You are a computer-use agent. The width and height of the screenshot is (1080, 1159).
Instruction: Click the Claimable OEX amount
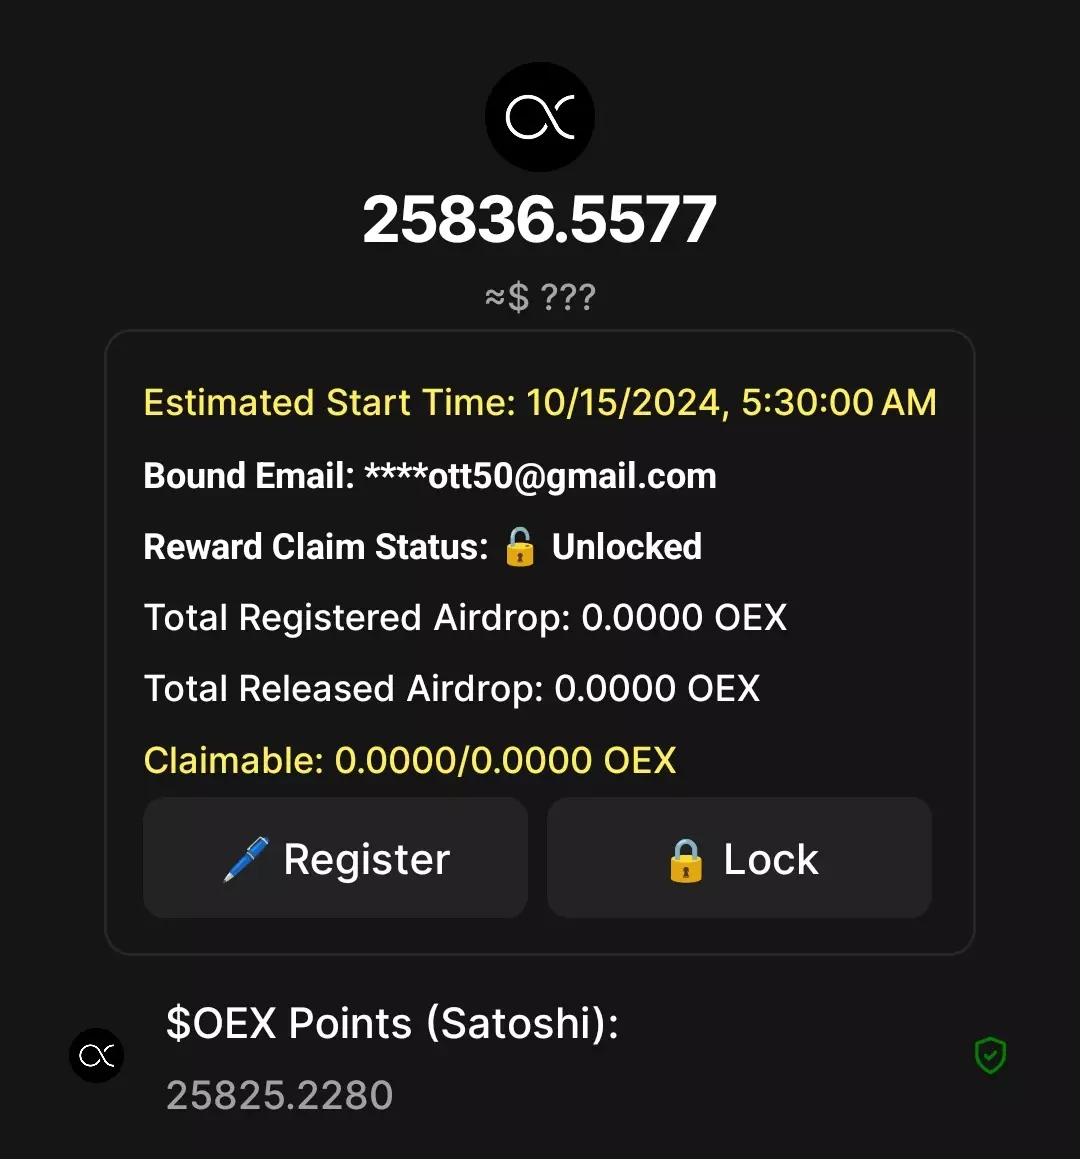point(506,761)
